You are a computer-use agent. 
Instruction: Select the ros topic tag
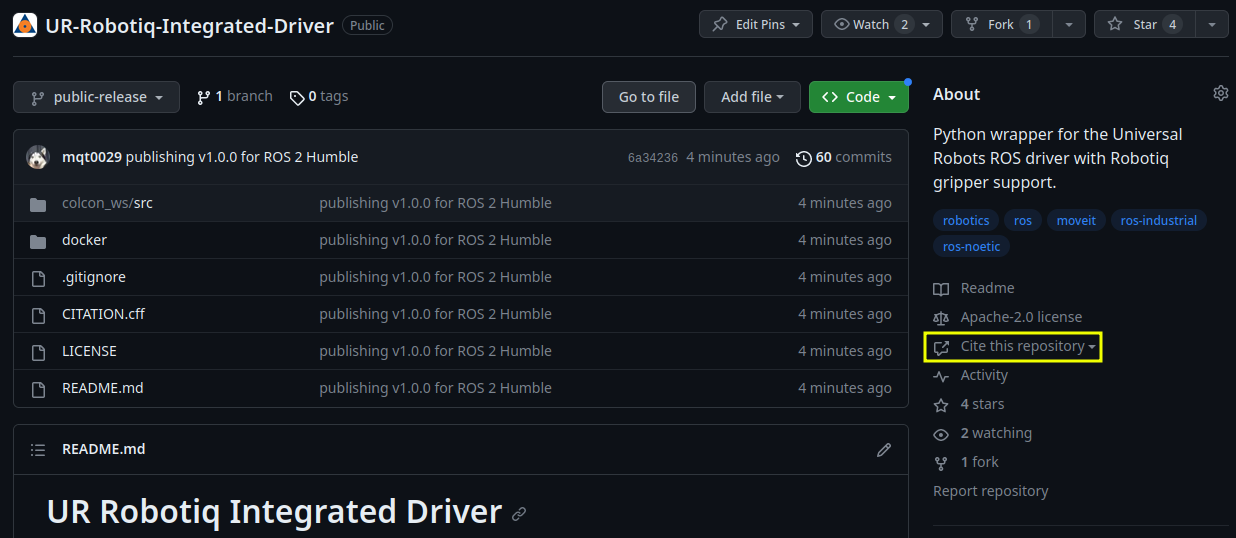coord(1023,220)
